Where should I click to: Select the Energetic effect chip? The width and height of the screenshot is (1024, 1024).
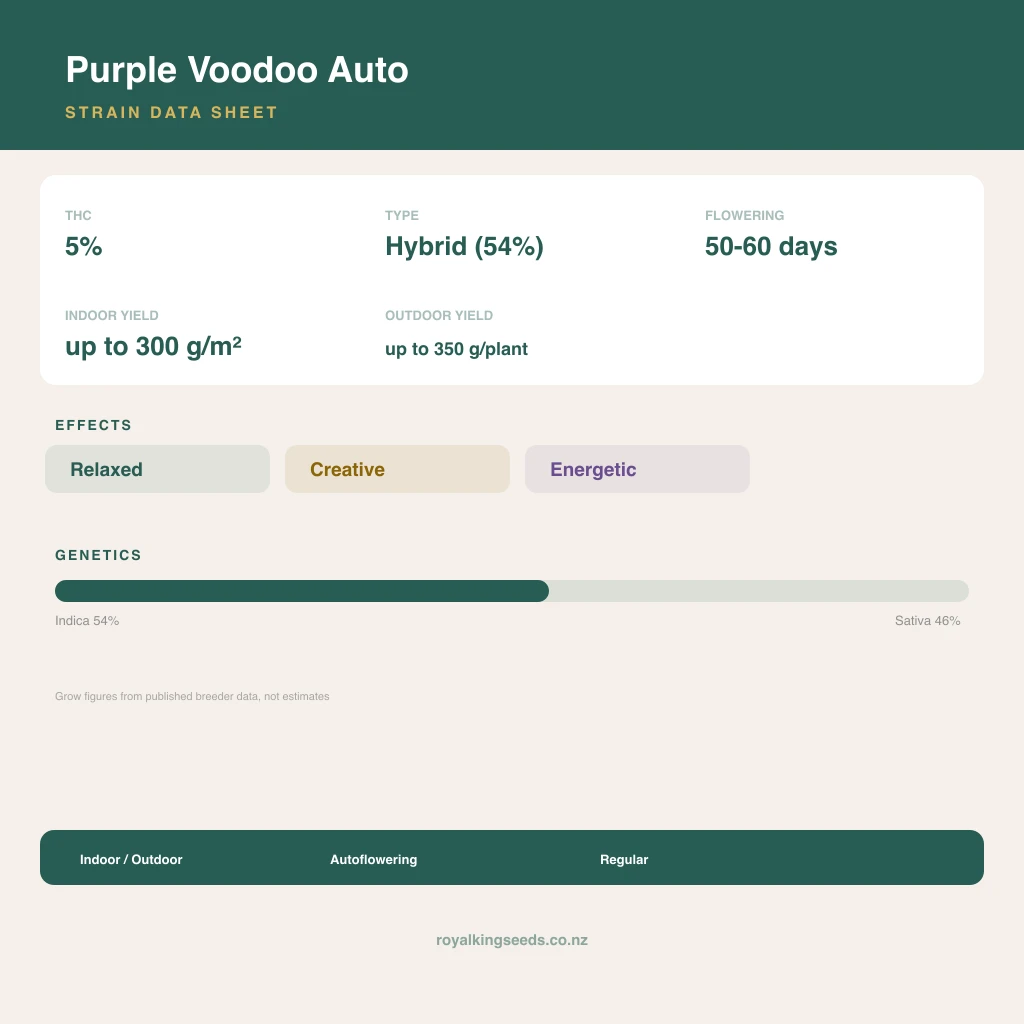[x=637, y=469]
